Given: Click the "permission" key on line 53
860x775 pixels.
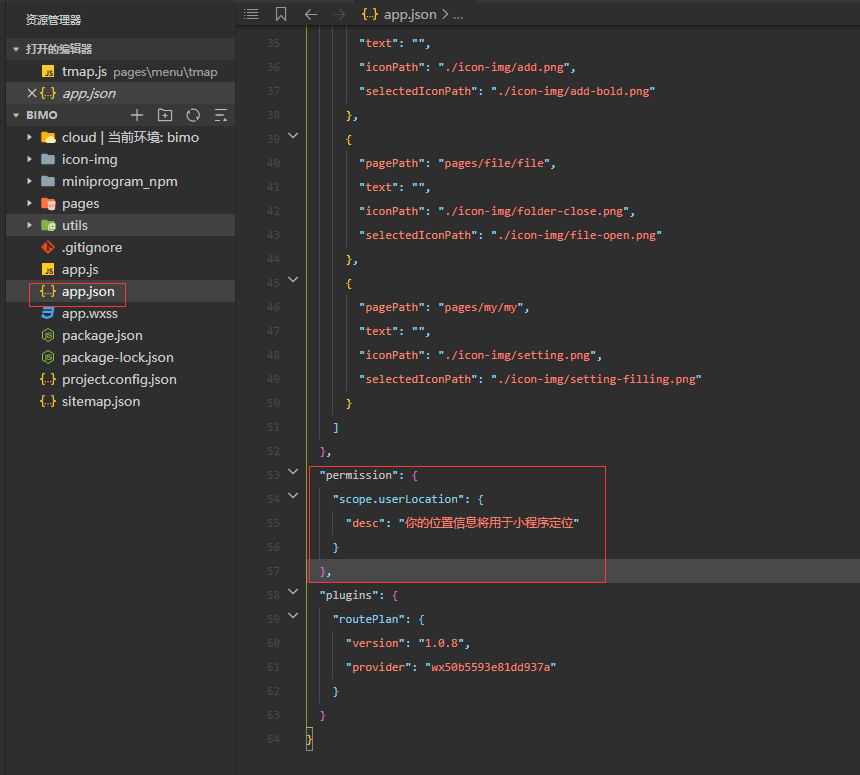Looking at the screenshot, I should (x=359, y=475).
